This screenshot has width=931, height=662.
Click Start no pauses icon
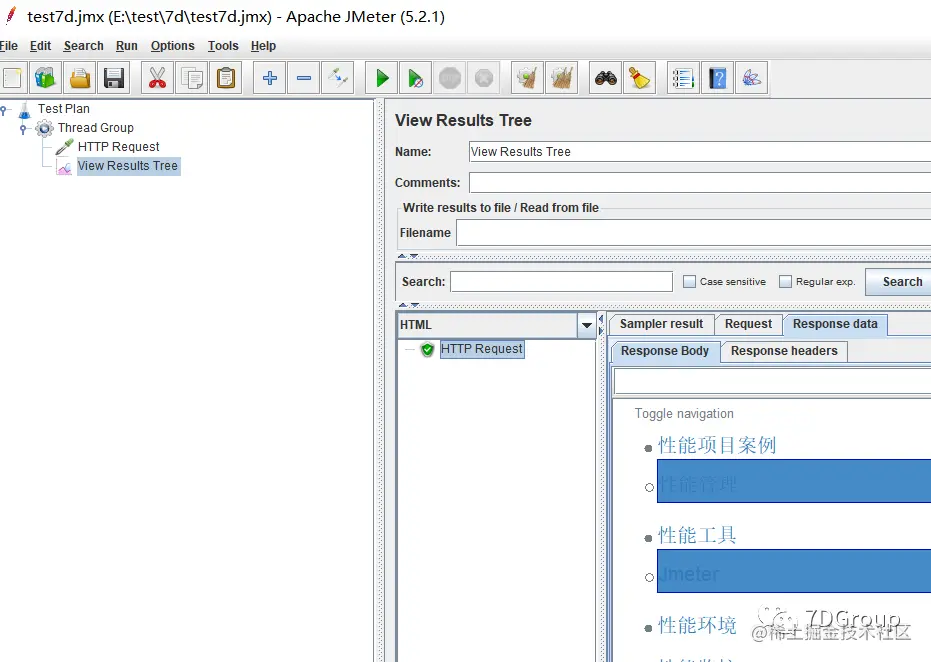click(416, 78)
